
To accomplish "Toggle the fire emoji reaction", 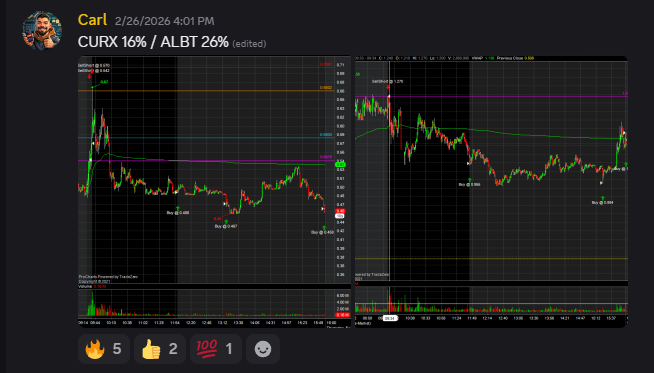I will [104, 349].
